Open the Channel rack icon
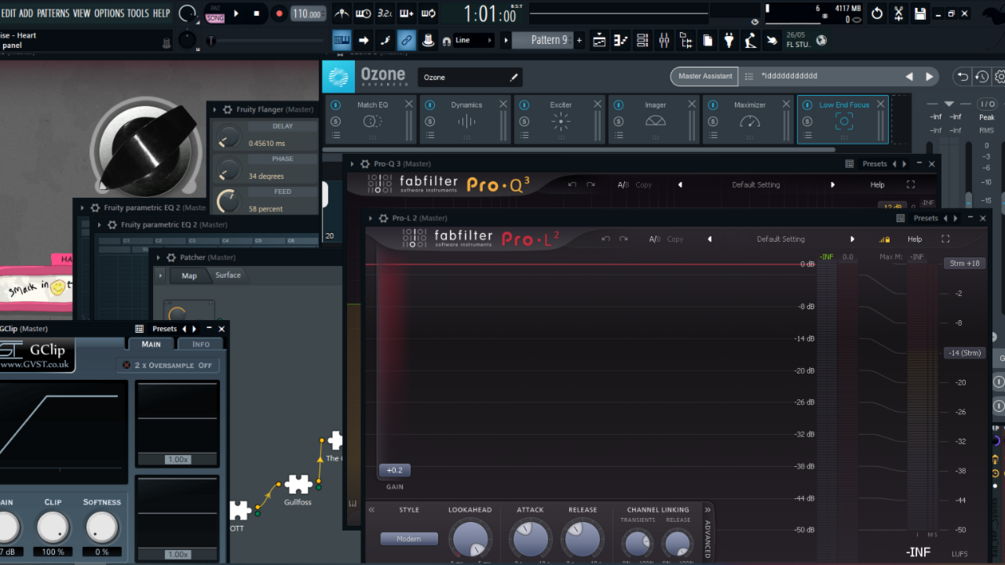The image size is (1005, 565). 642,40
